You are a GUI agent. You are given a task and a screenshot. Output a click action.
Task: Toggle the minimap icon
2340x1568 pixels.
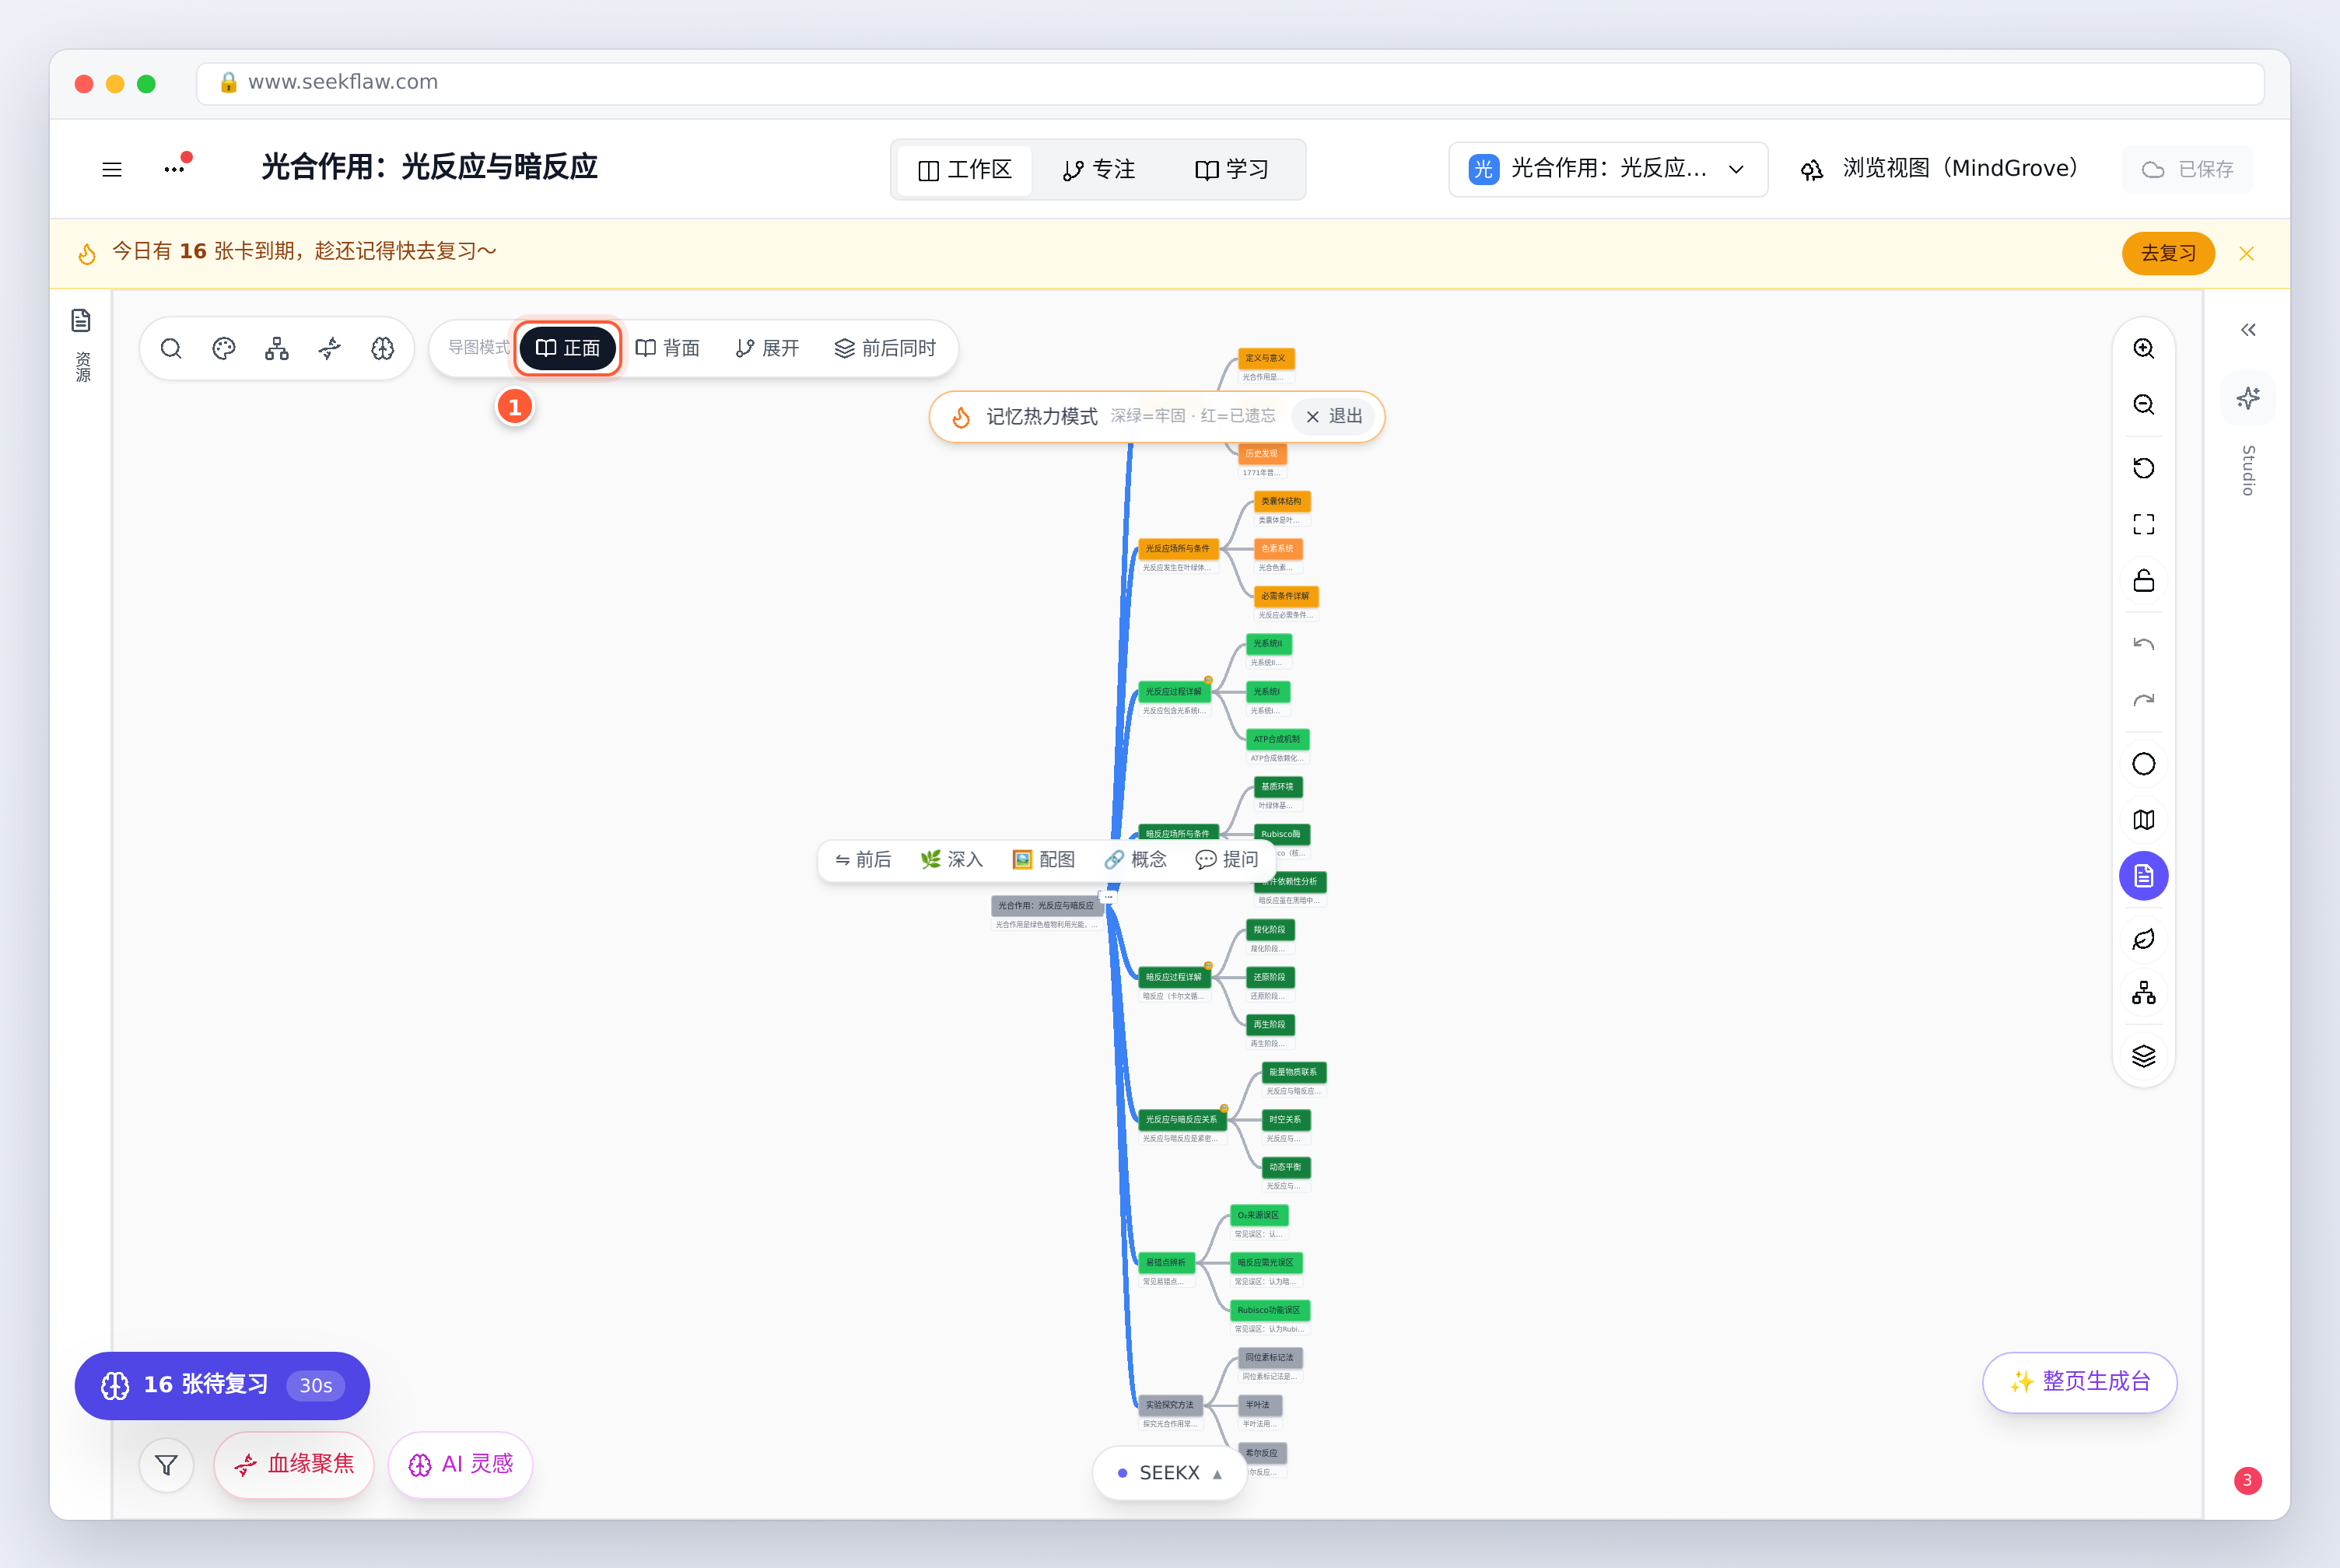2143,820
